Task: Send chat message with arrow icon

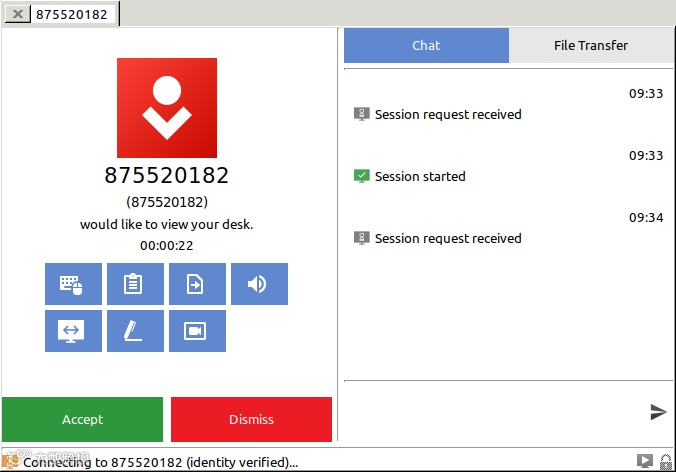Action: [x=658, y=412]
